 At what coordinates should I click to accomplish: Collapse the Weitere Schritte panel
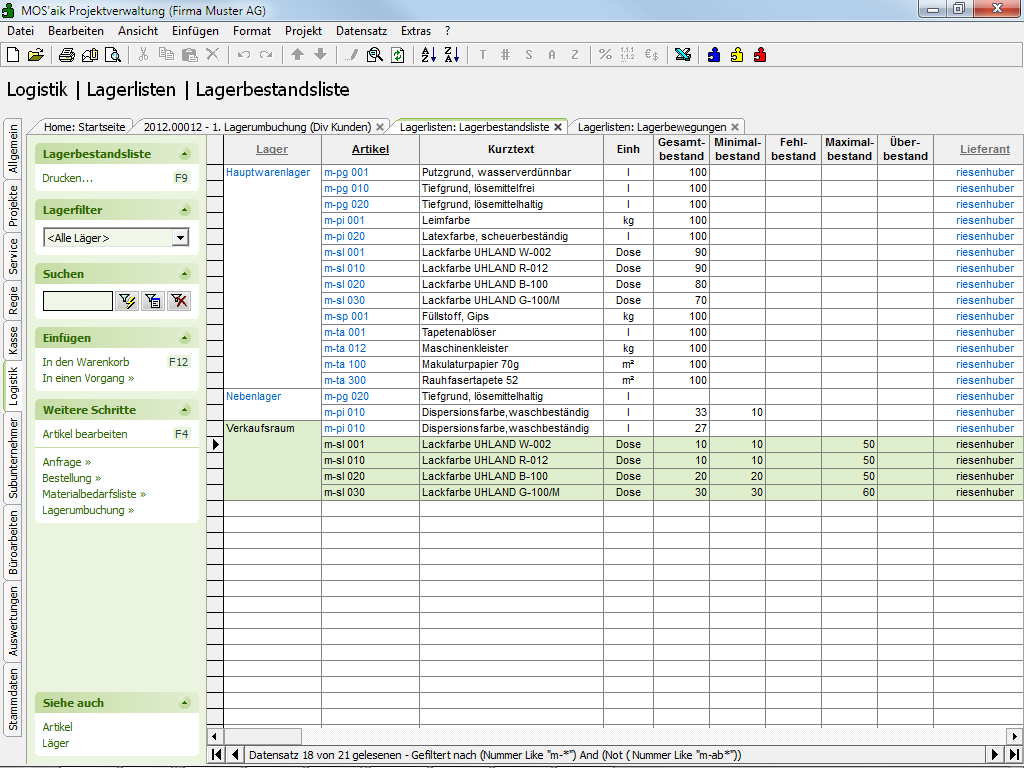tap(184, 410)
